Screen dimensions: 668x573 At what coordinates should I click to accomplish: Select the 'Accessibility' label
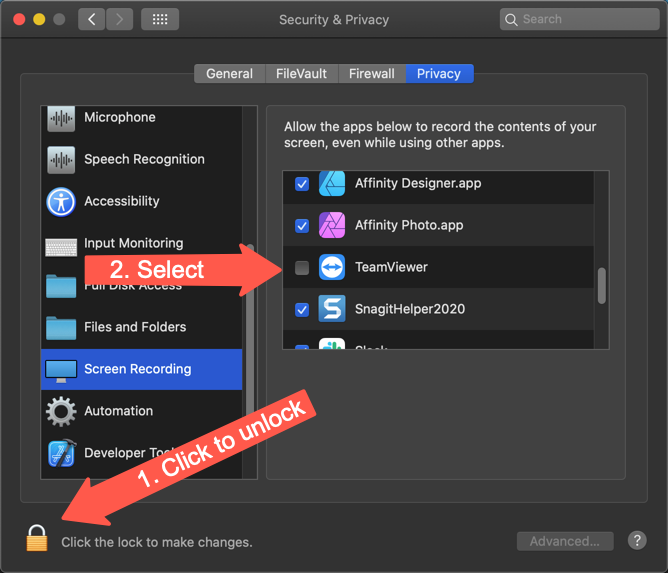[x=122, y=201]
